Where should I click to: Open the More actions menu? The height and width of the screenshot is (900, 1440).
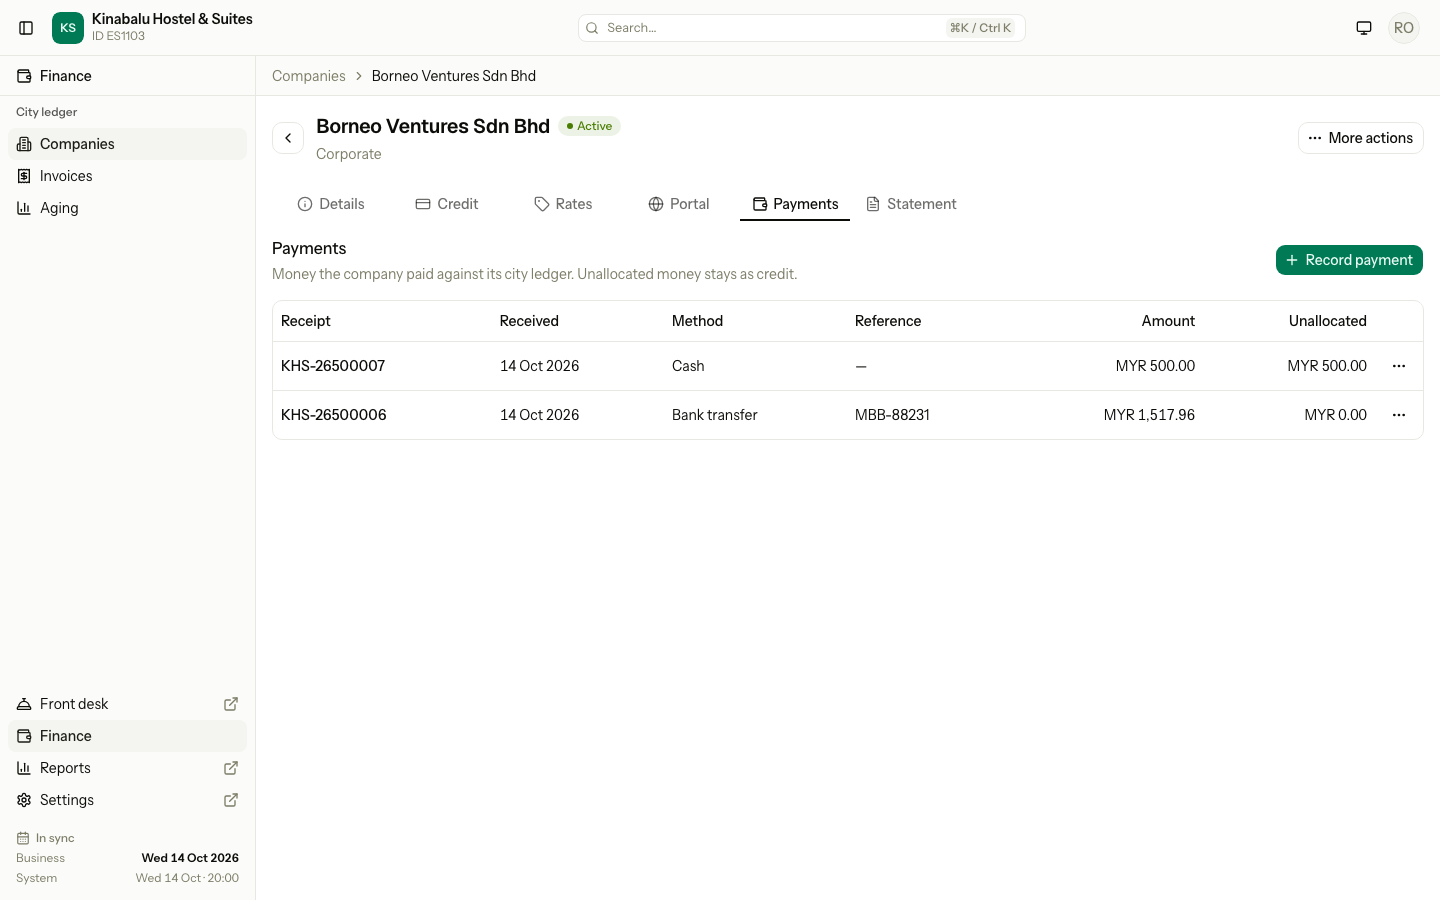(x=1361, y=138)
